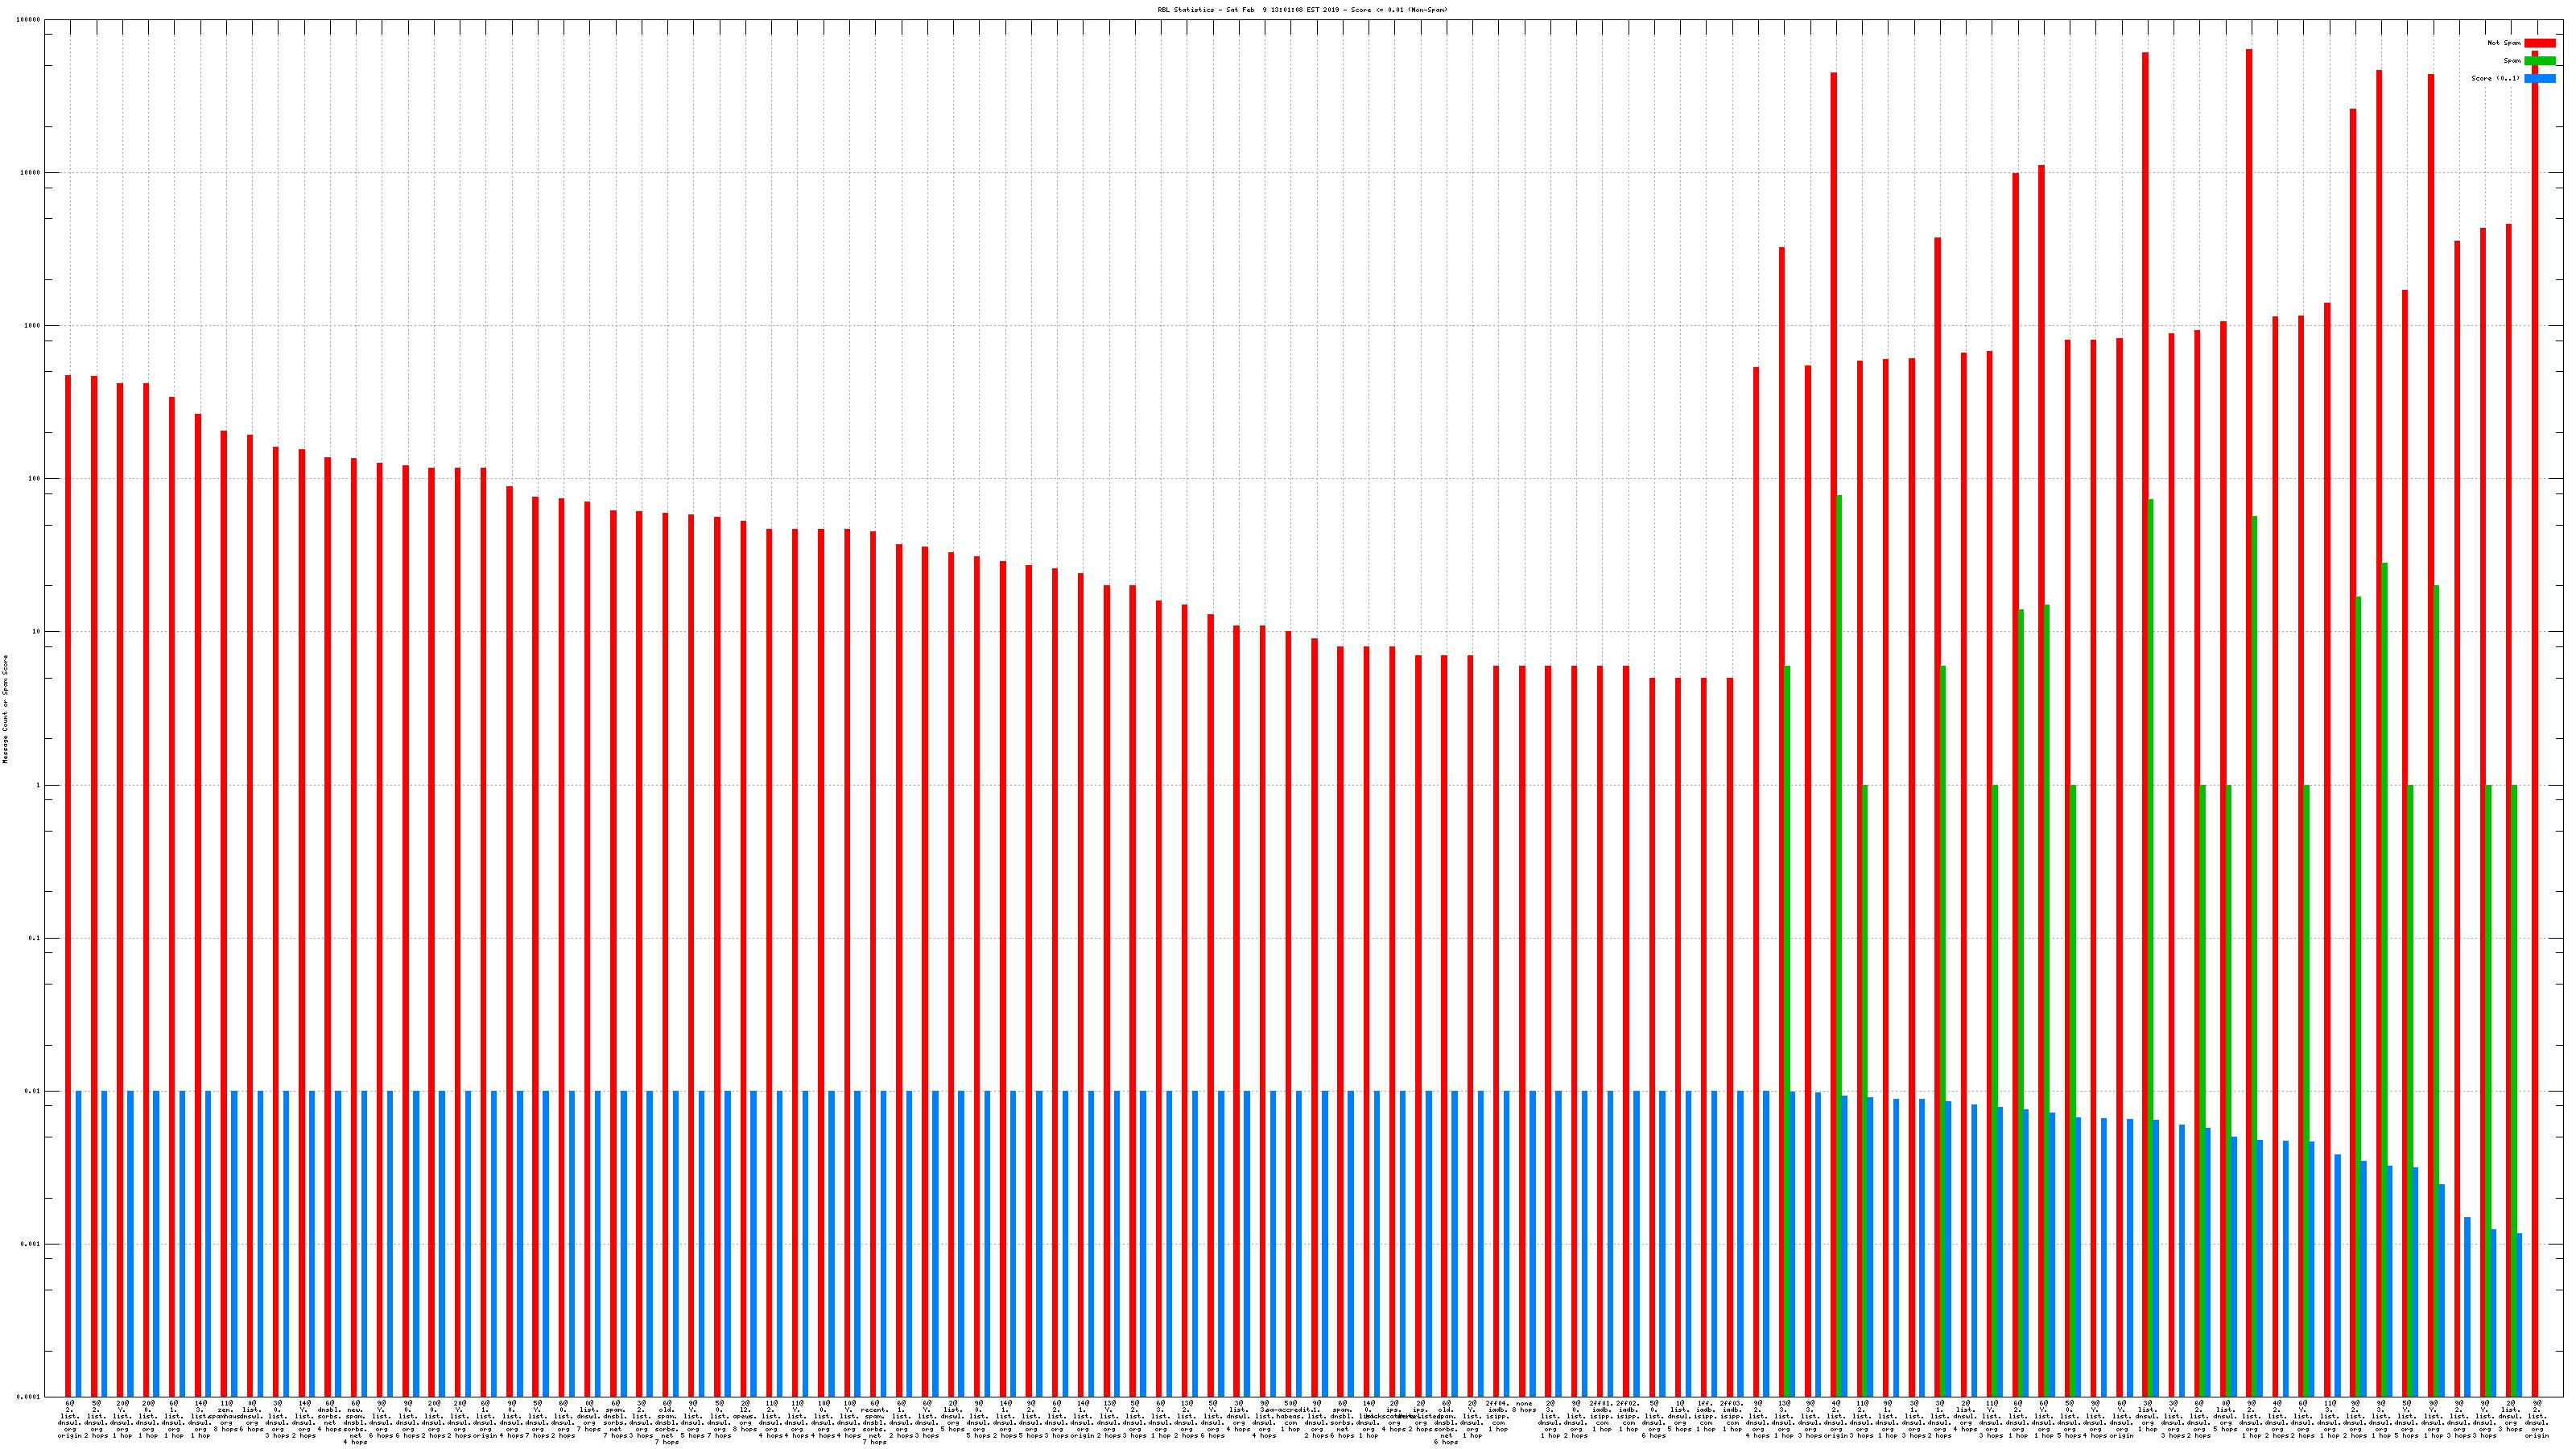Click the 1 y-axis tick label
The height and width of the screenshot is (1449, 2576).
tap(38, 785)
